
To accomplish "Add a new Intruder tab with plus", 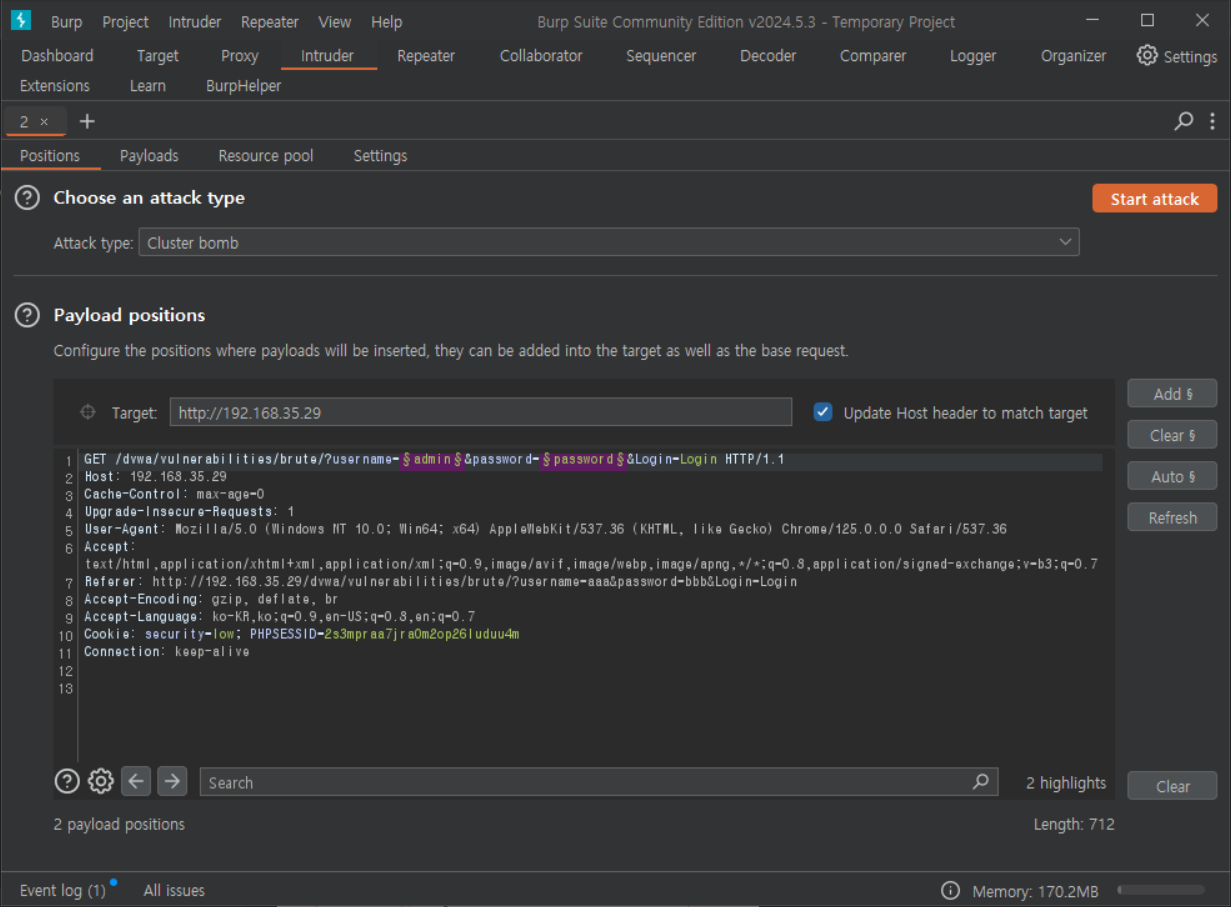I will (x=87, y=121).
